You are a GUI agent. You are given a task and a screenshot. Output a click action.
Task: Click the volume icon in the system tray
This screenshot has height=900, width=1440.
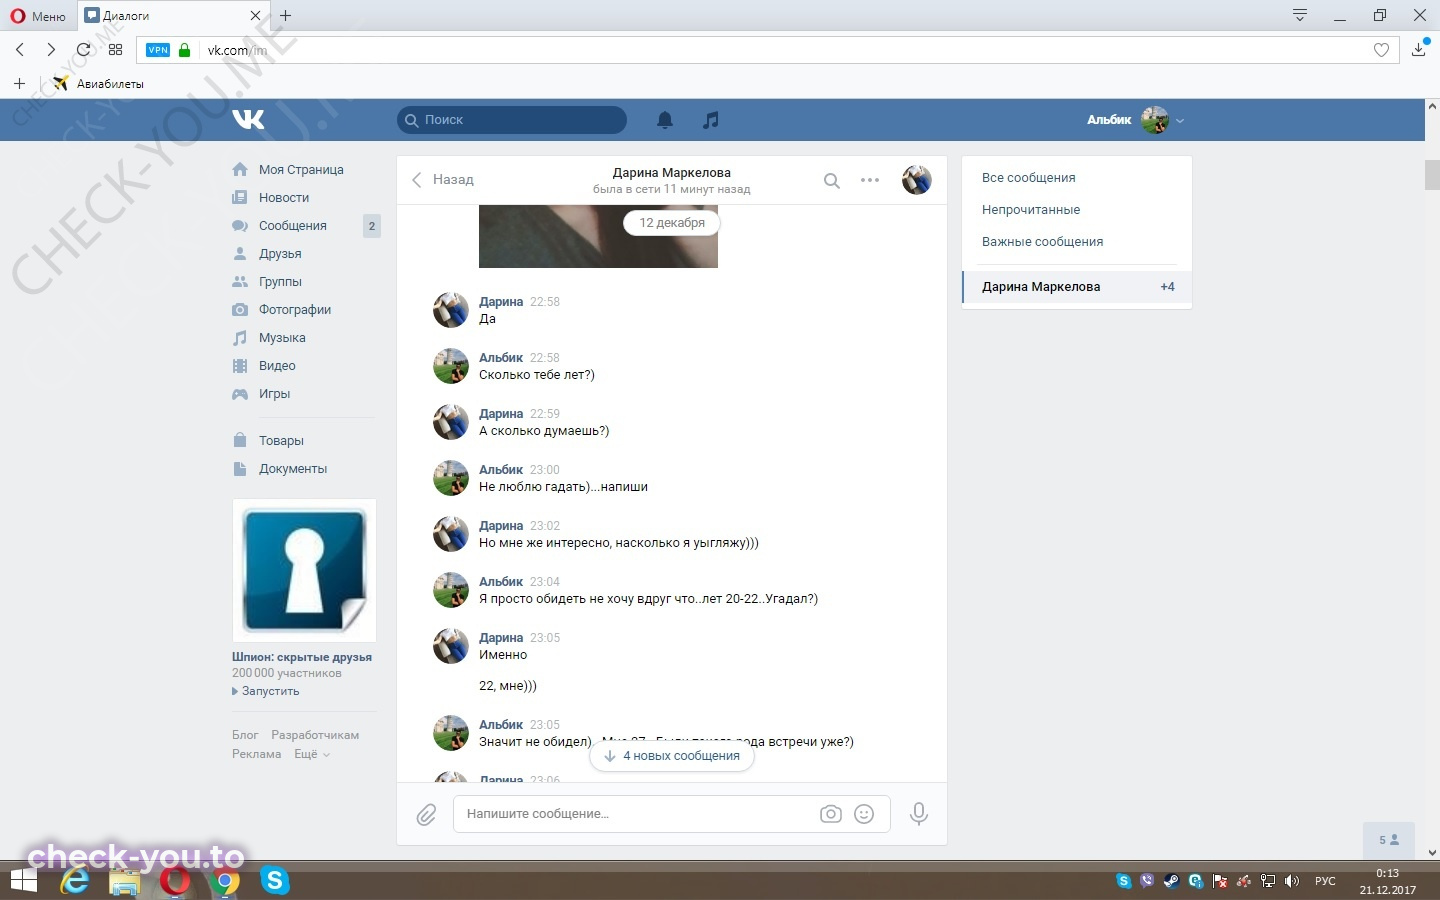[x=1291, y=881]
